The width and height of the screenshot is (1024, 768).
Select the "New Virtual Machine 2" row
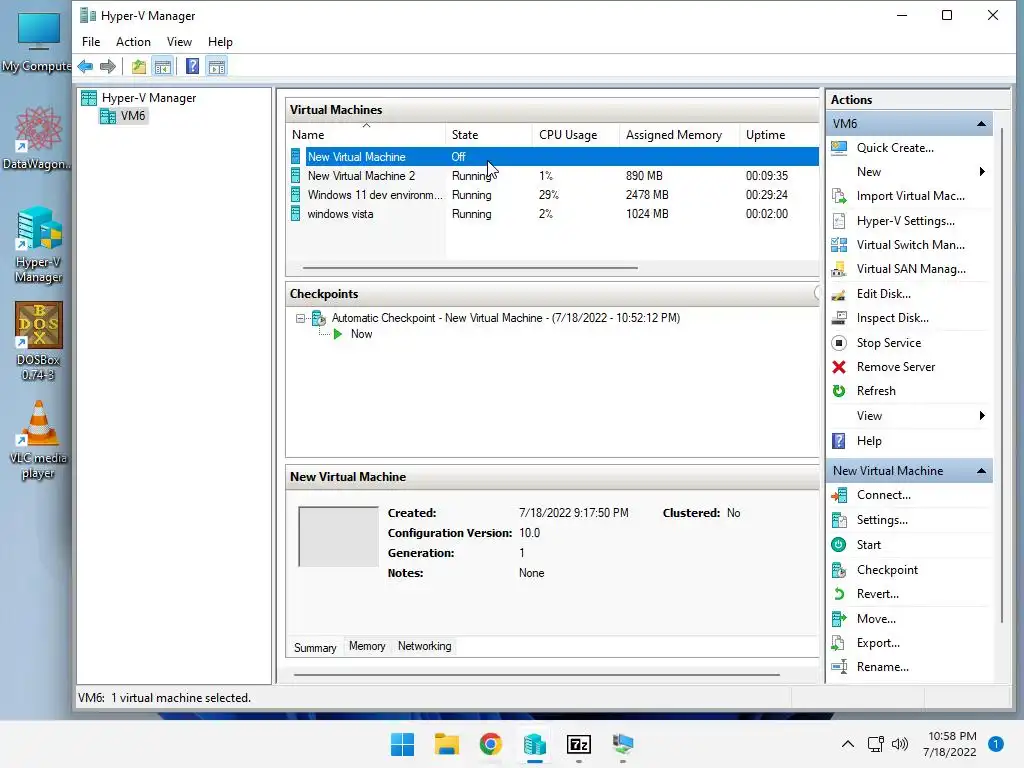553,176
